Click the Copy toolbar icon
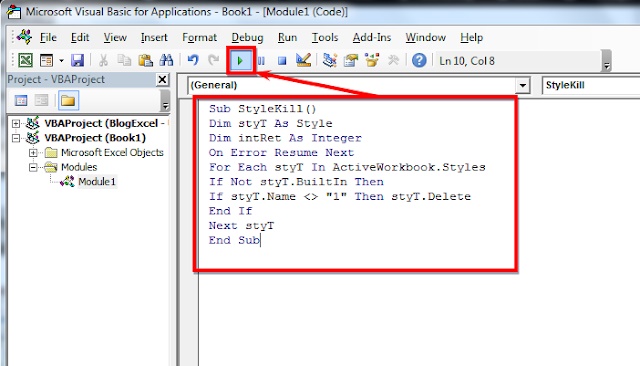The image size is (640, 366). tap(124, 61)
